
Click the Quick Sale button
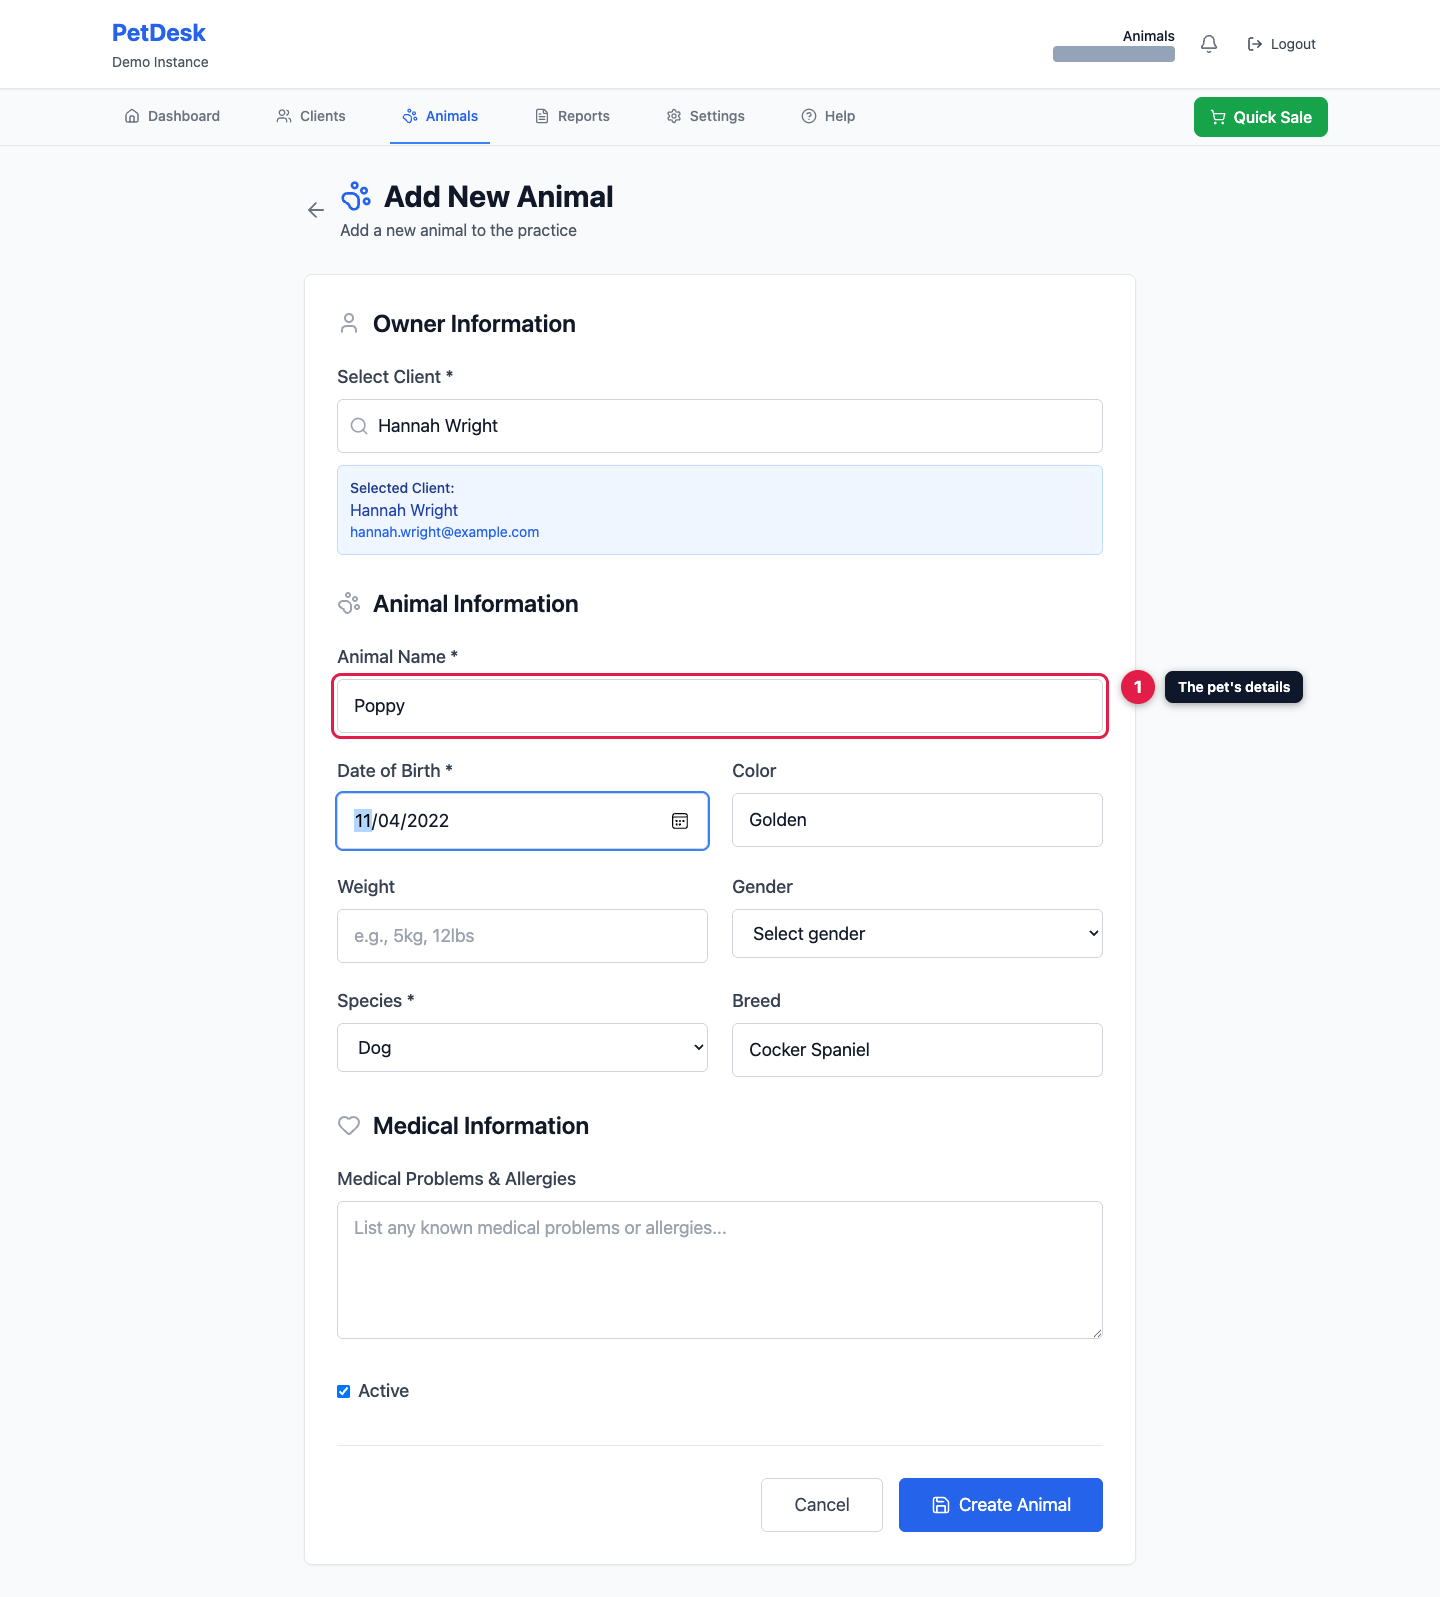point(1261,117)
